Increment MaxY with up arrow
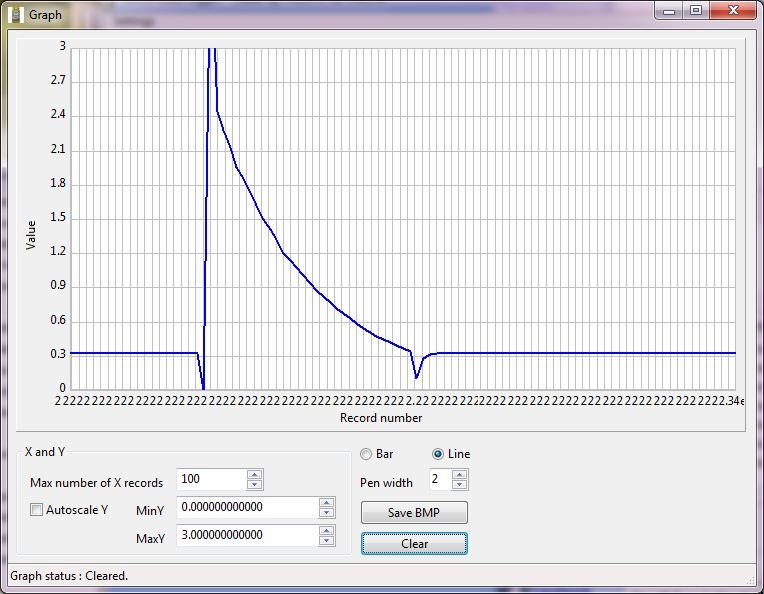This screenshot has height=594, width=764. click(x=326, y=531)
